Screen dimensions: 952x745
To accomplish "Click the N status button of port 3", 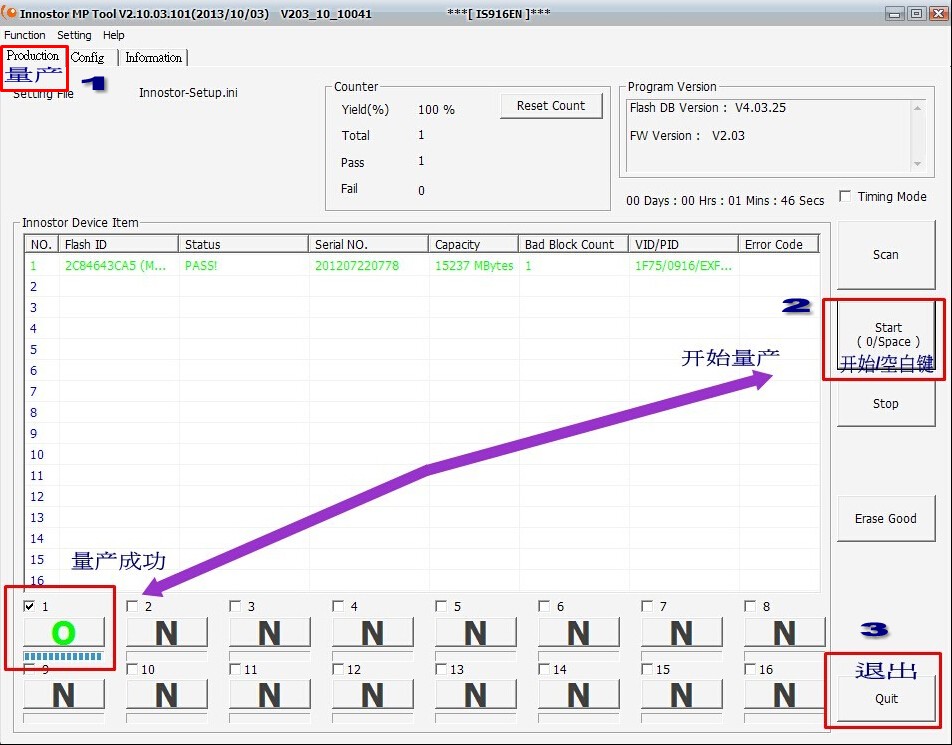I will point(270,633).
